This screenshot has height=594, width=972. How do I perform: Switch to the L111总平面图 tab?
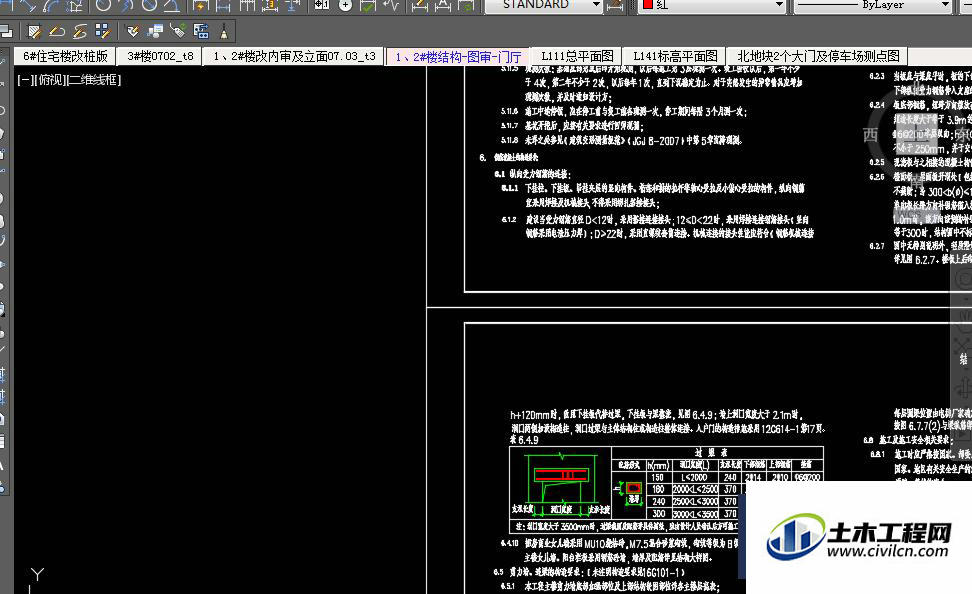(x=577, y=56)
